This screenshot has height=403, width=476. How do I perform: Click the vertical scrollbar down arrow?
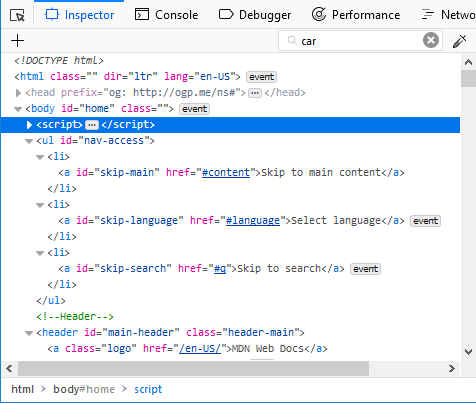click(x=468, y=352)
